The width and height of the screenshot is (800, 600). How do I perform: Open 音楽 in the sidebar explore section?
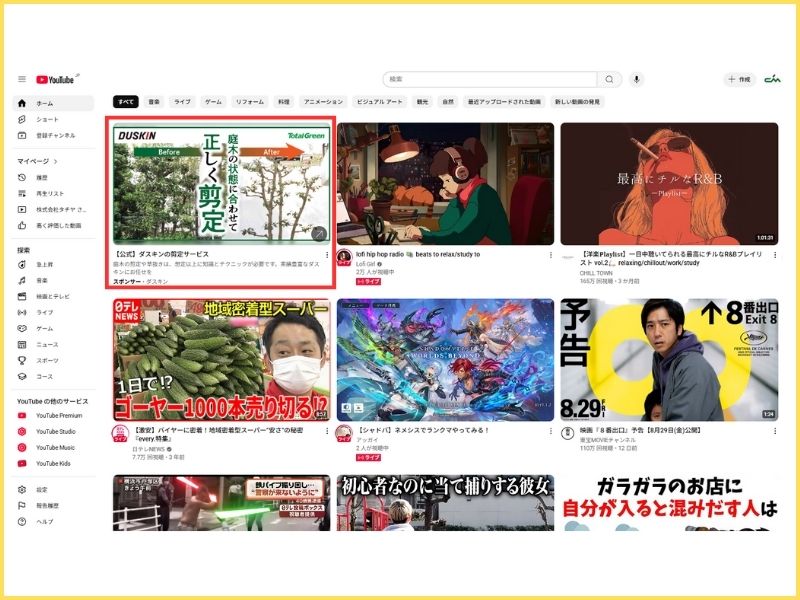point(53,280)
